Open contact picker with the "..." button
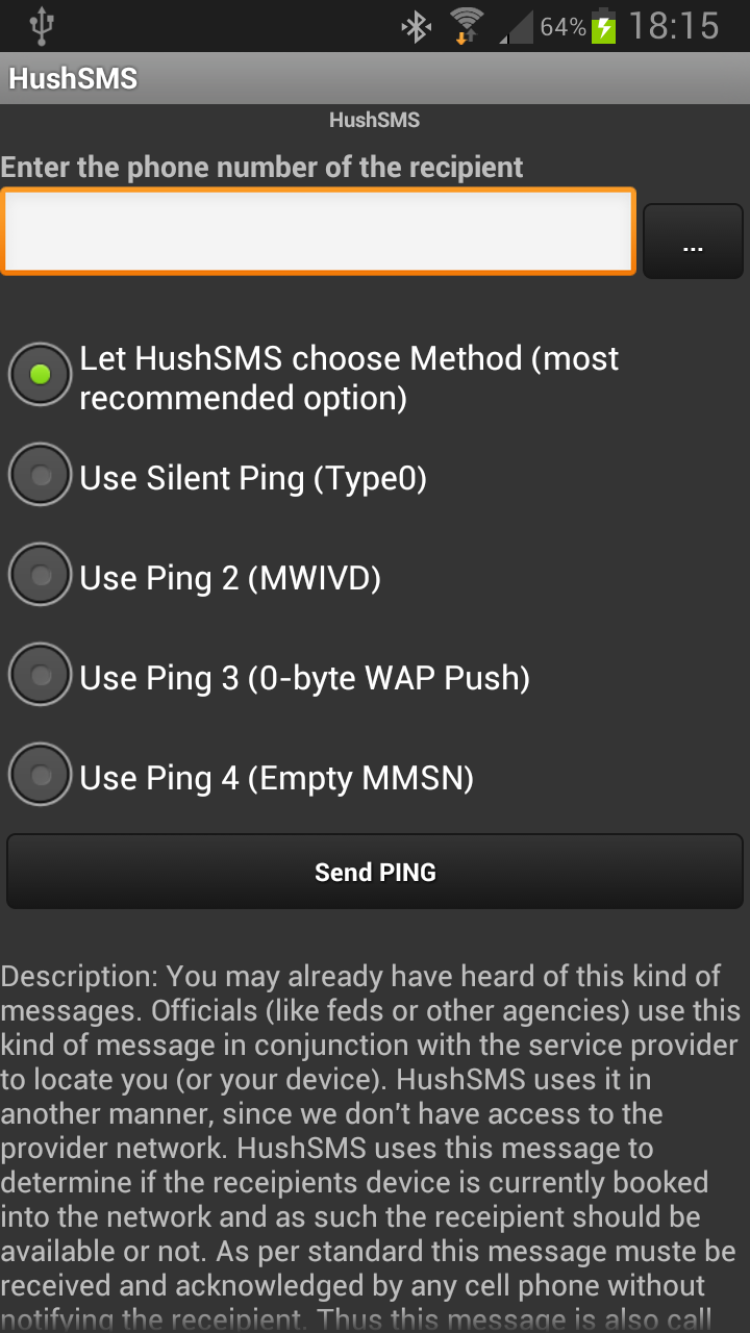The height and width of the screenshot is (1333, 750). (692, 241)
